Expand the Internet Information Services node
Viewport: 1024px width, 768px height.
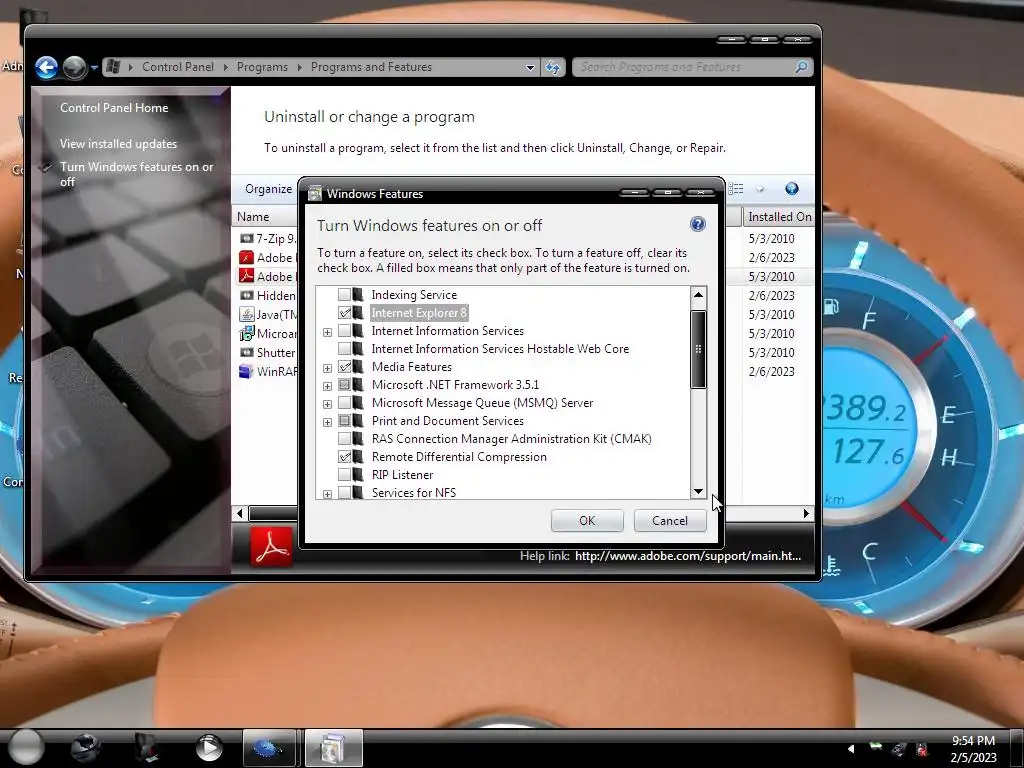click(x=327, y=332)
